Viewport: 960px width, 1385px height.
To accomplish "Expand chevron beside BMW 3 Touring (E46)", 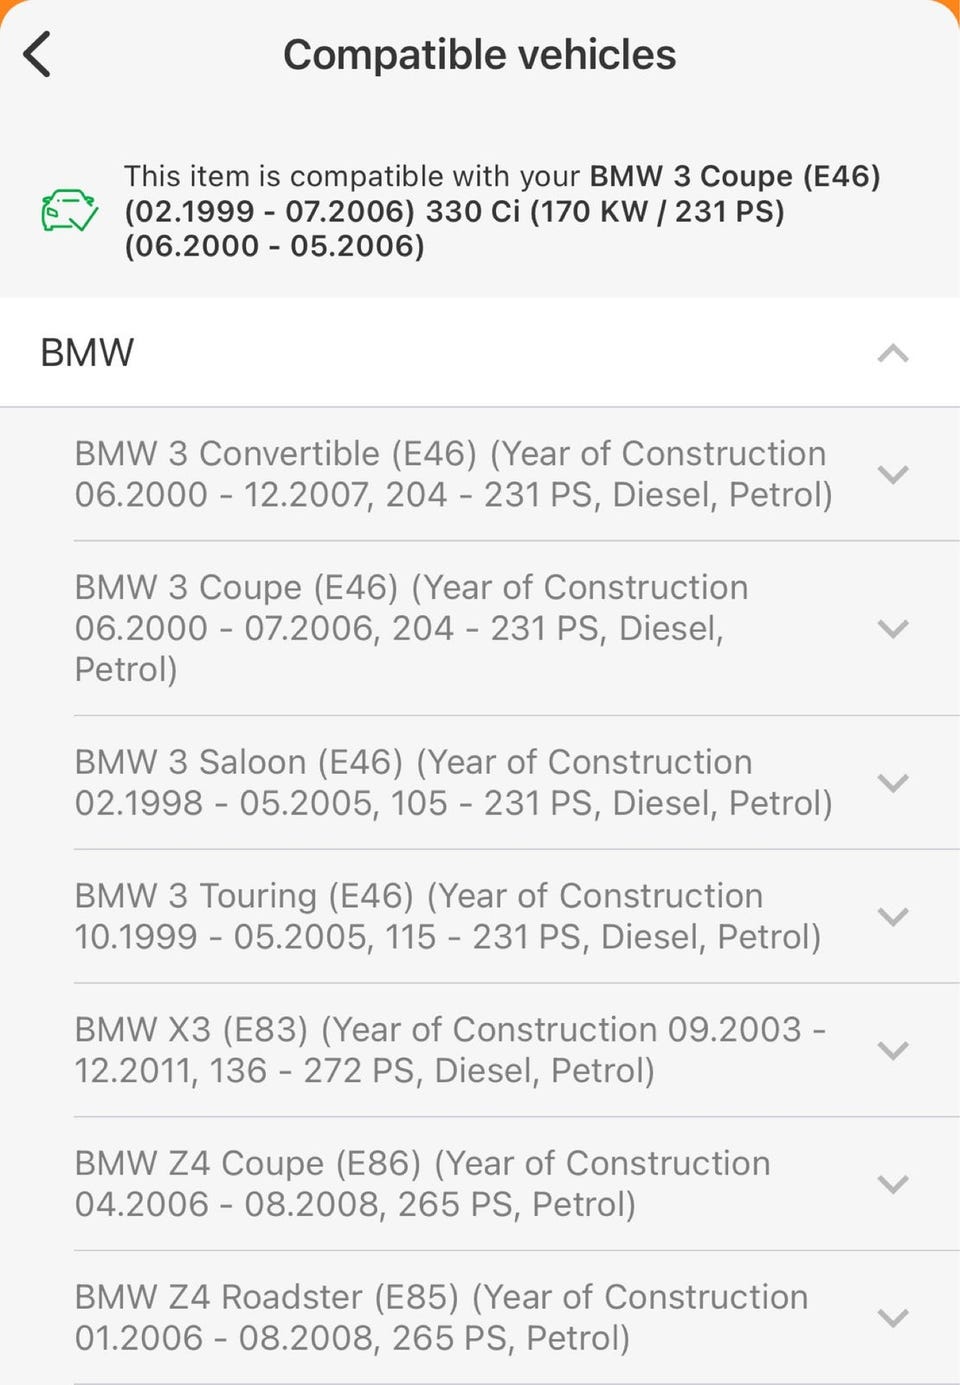I will [x=892, y=916].
